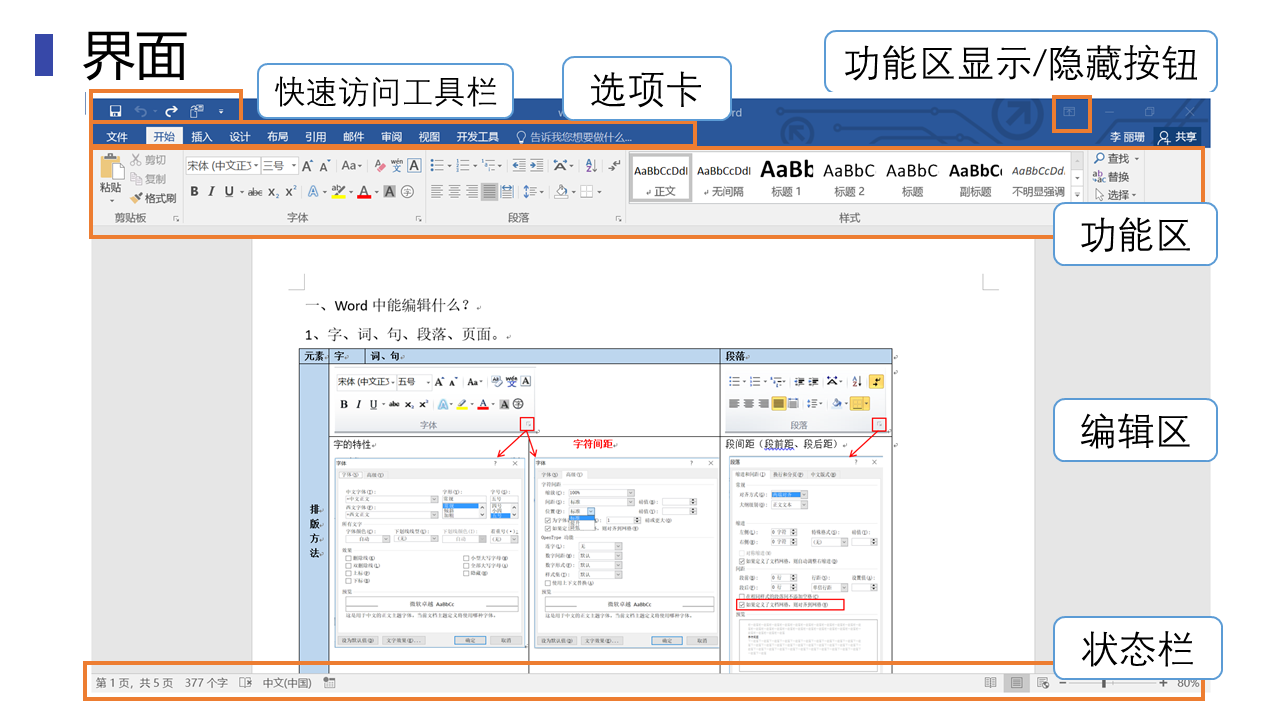Click the multilevel list icon

(488, 166)
